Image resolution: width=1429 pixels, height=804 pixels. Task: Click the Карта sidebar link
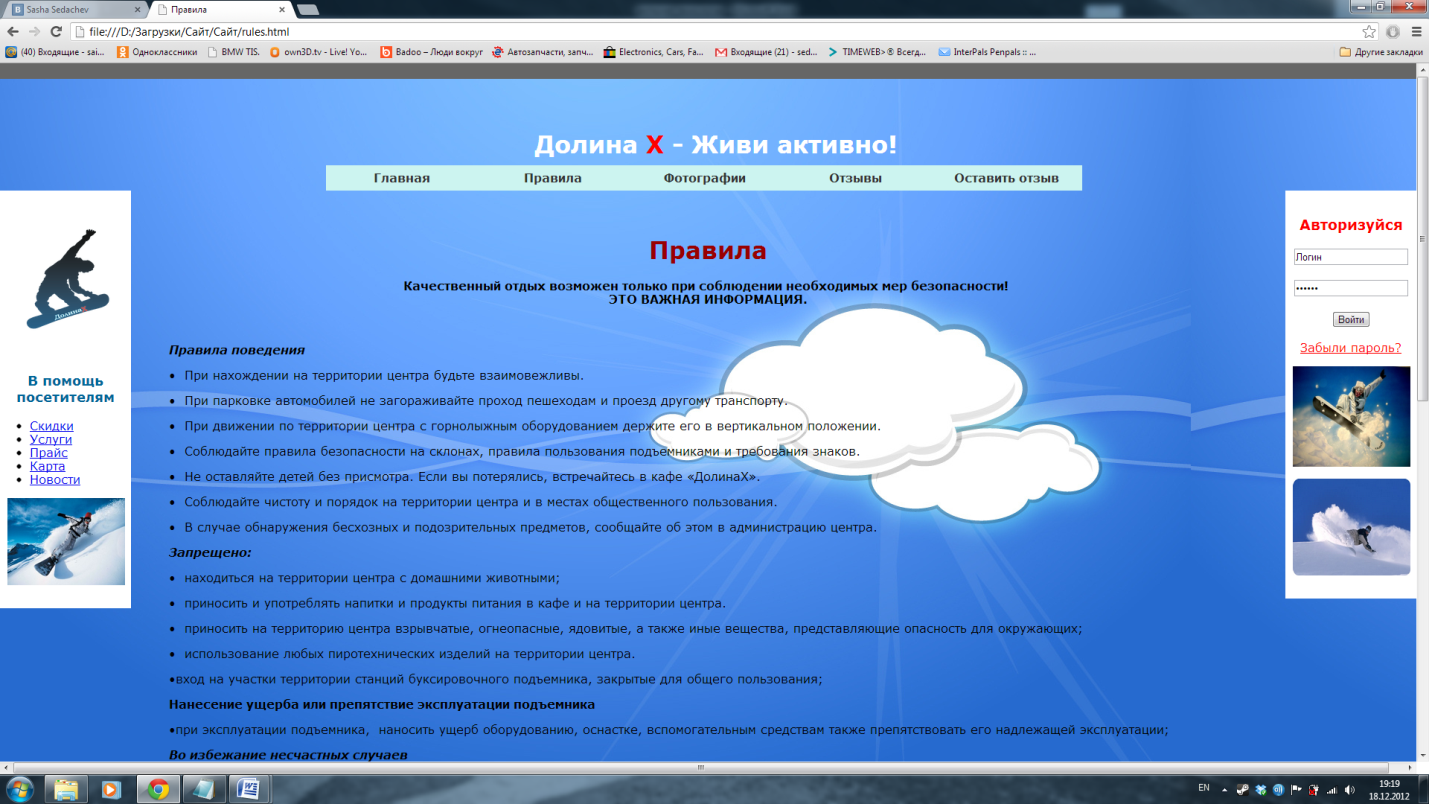coord(47,466)
